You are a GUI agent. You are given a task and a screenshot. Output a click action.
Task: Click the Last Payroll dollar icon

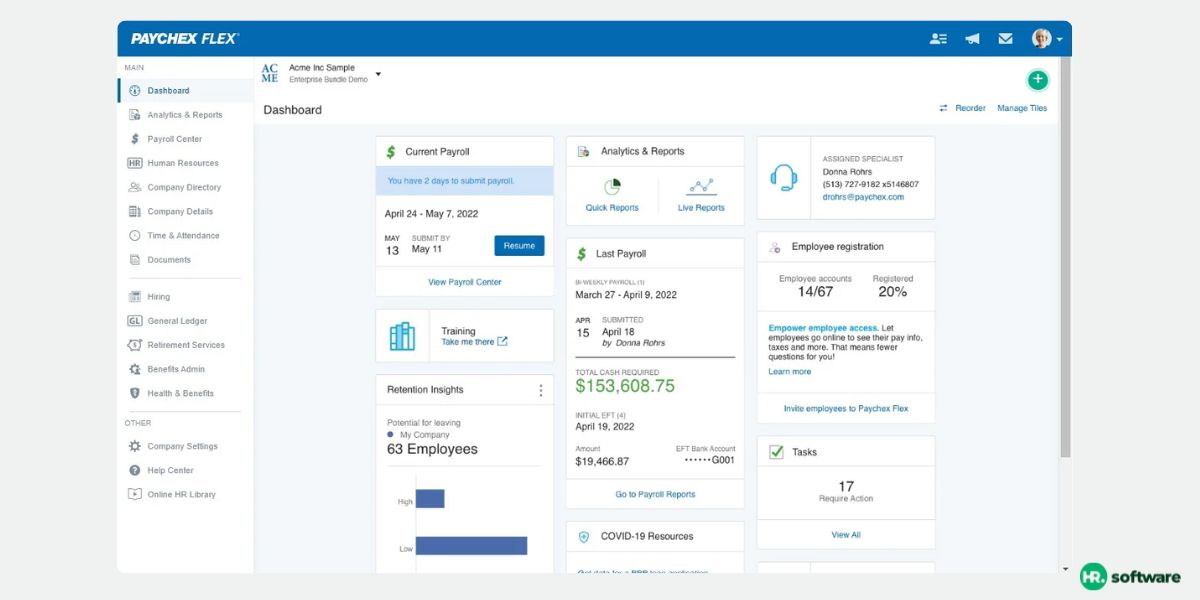(x=582, y=254)
